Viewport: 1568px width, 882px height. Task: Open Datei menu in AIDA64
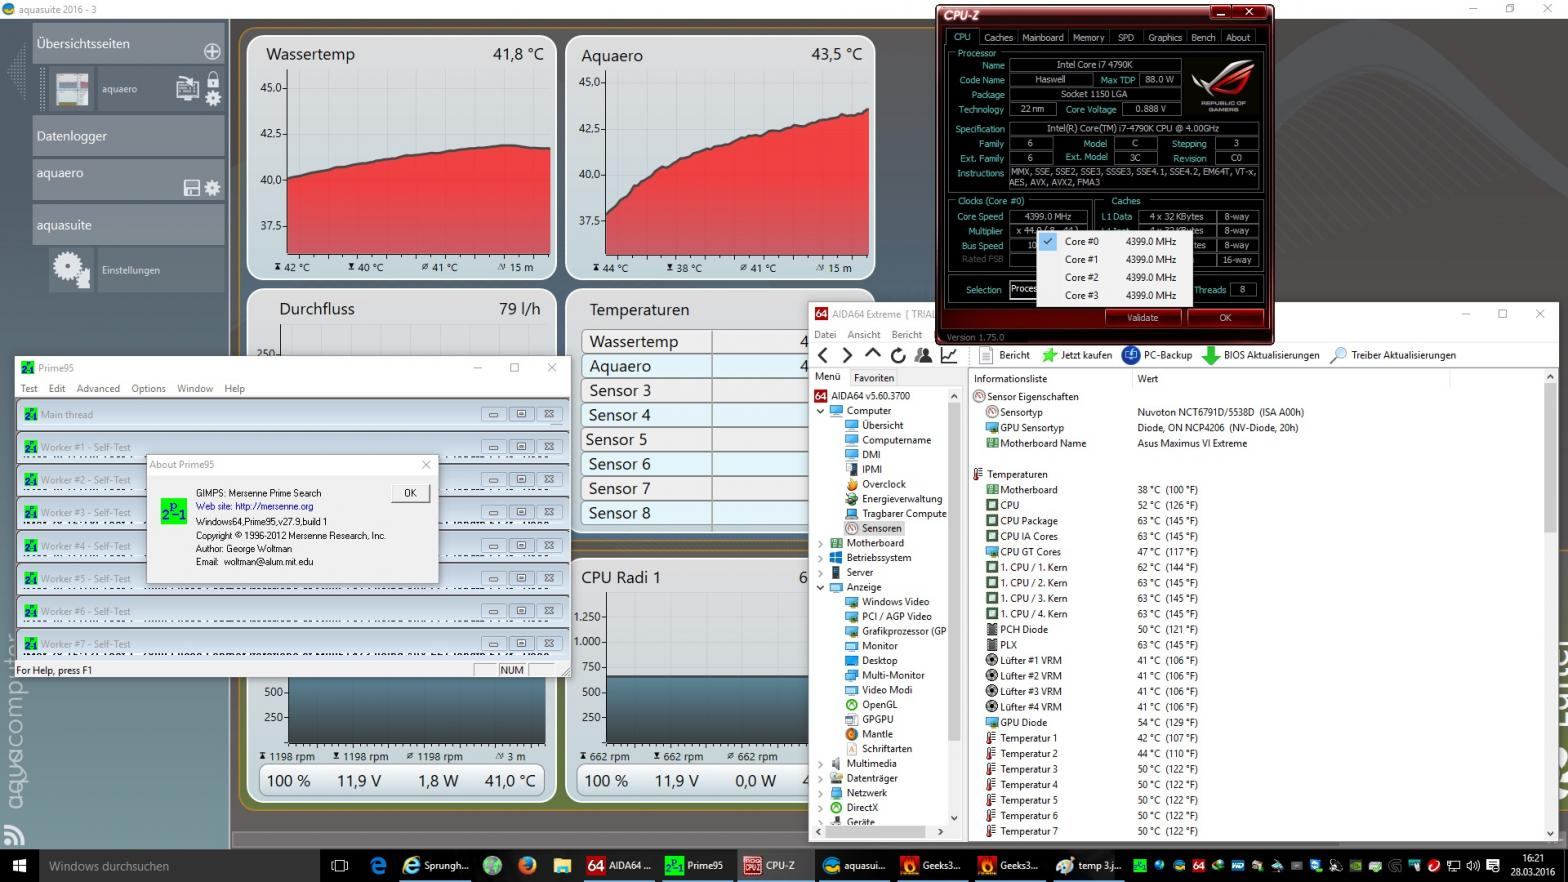click(x=825, y=335)
